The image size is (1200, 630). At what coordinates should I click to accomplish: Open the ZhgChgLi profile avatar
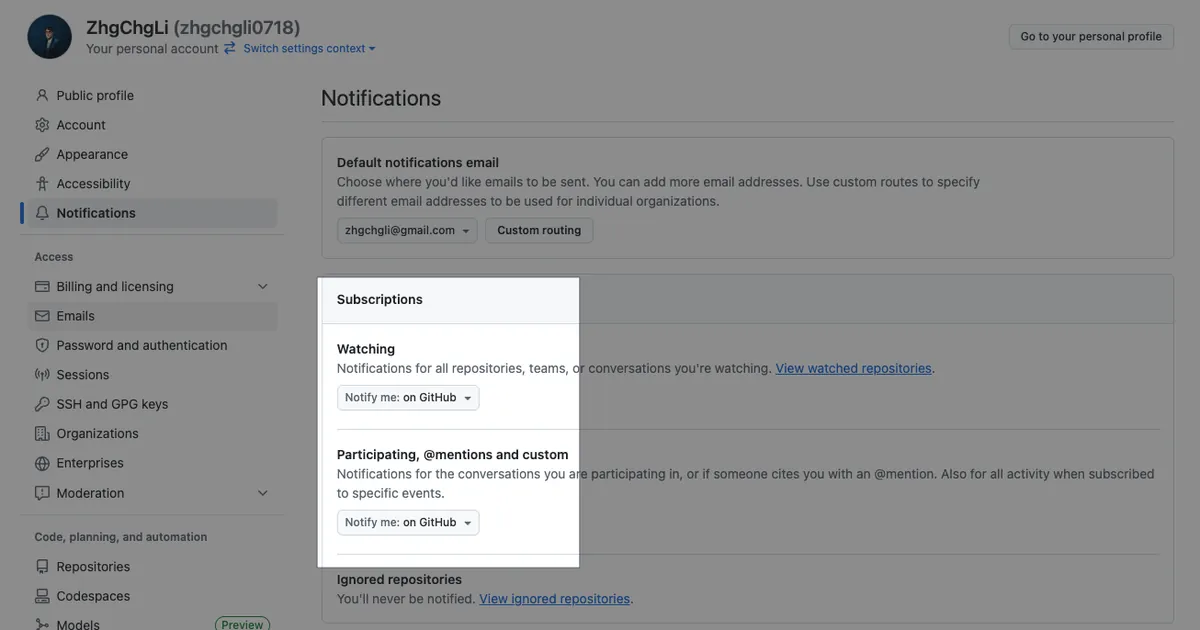(49, 37)
